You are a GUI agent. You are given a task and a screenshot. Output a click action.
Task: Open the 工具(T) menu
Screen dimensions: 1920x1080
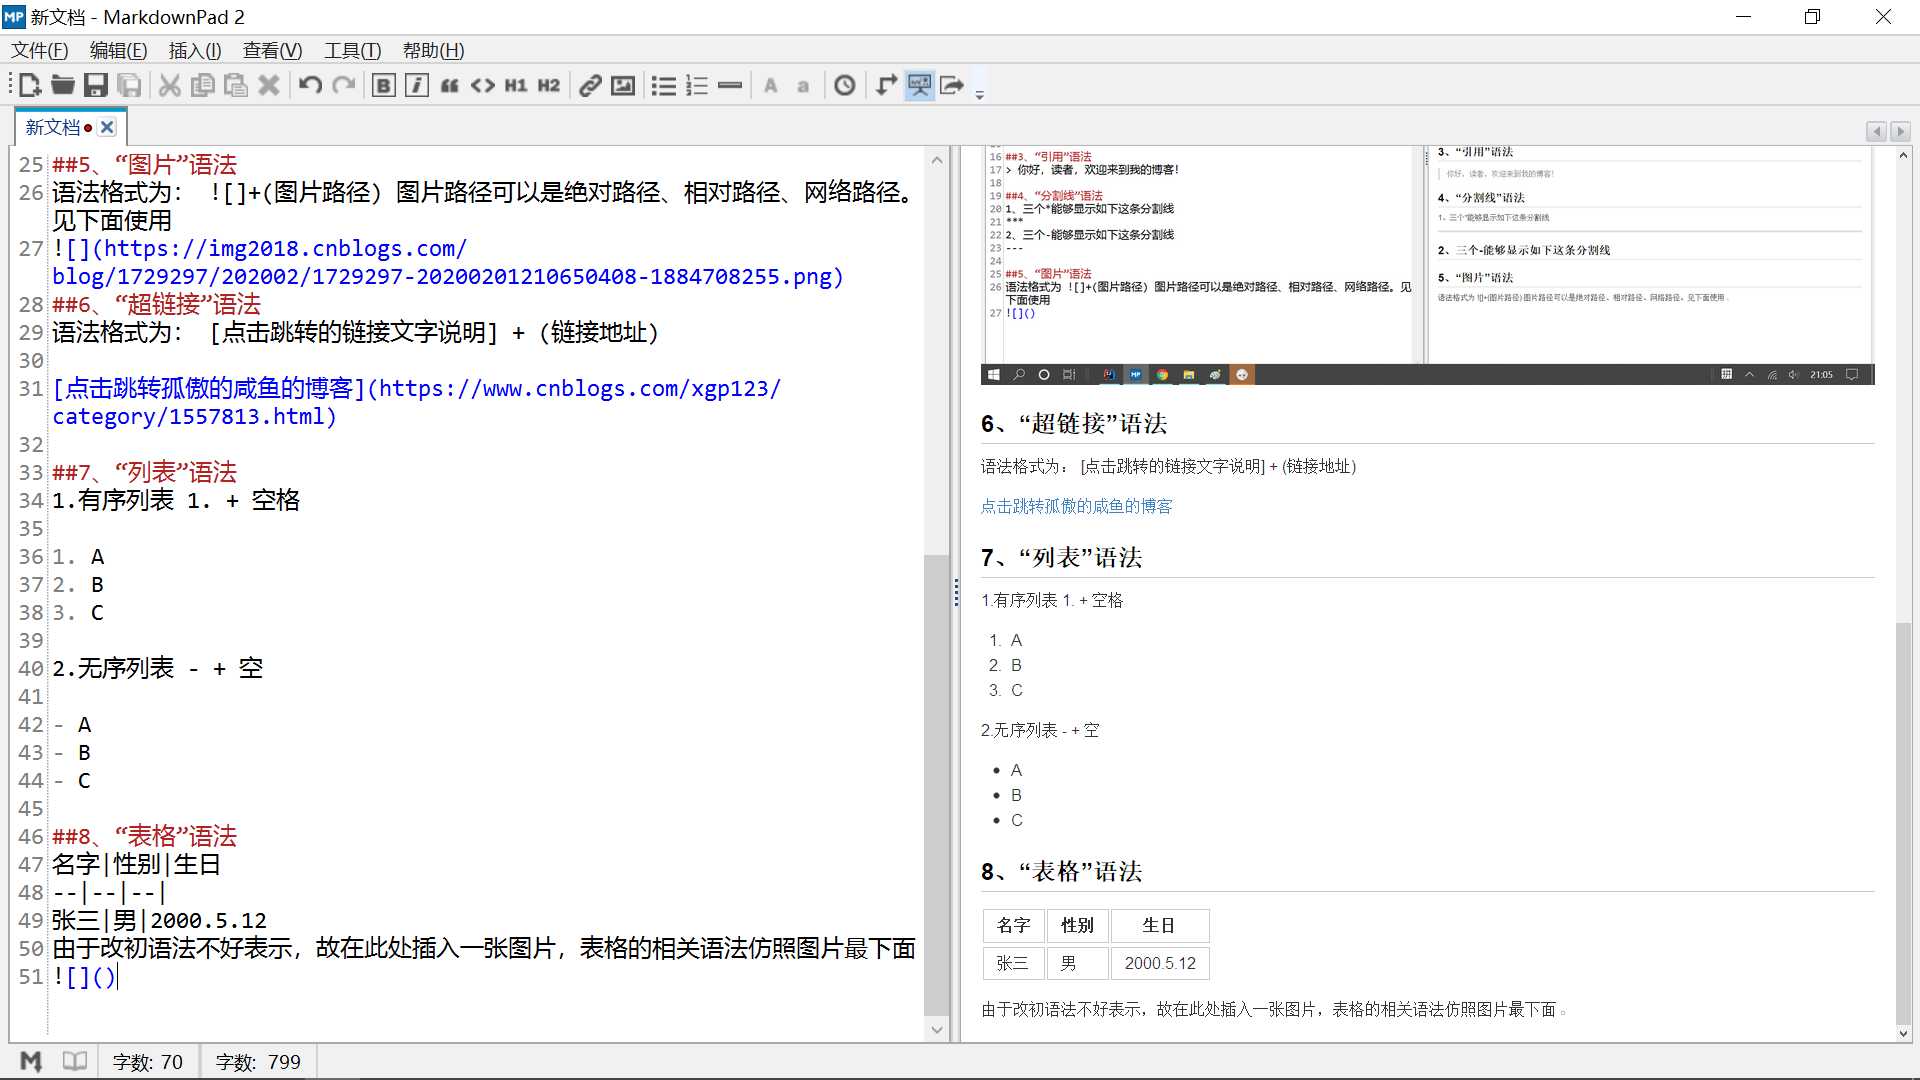[353, 50]
